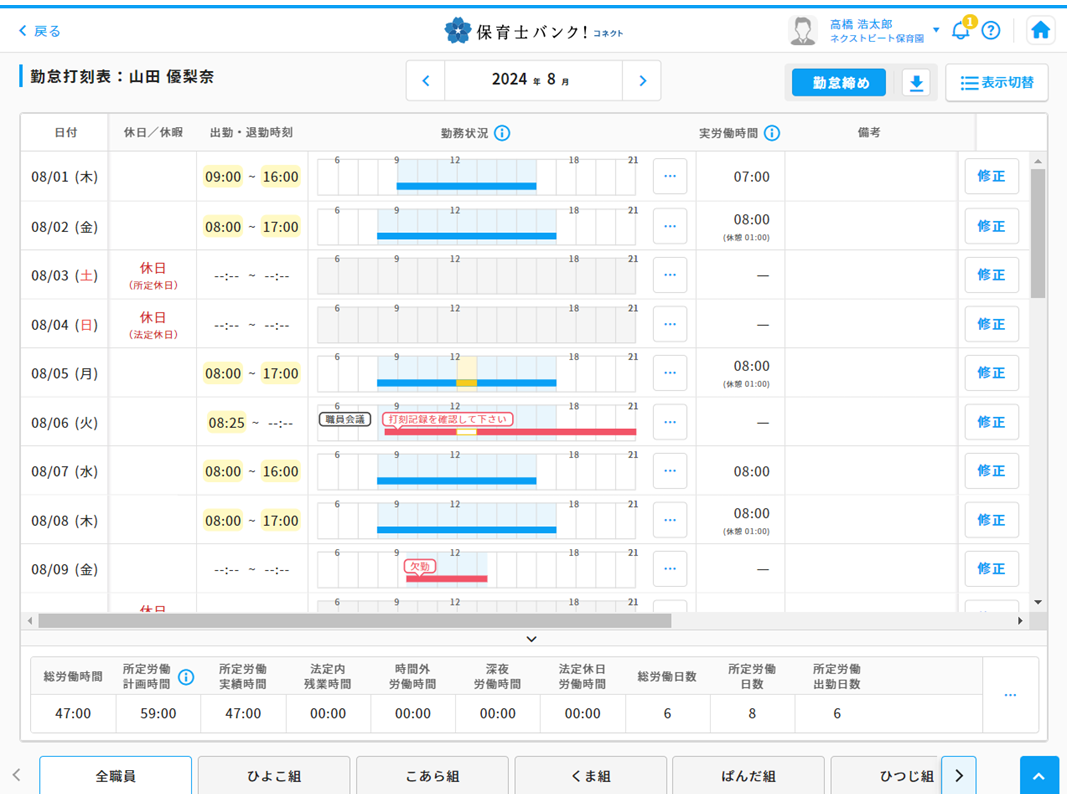The image size is (1067, 800).
Task: Go home via the house icon
Action: 1040,30
